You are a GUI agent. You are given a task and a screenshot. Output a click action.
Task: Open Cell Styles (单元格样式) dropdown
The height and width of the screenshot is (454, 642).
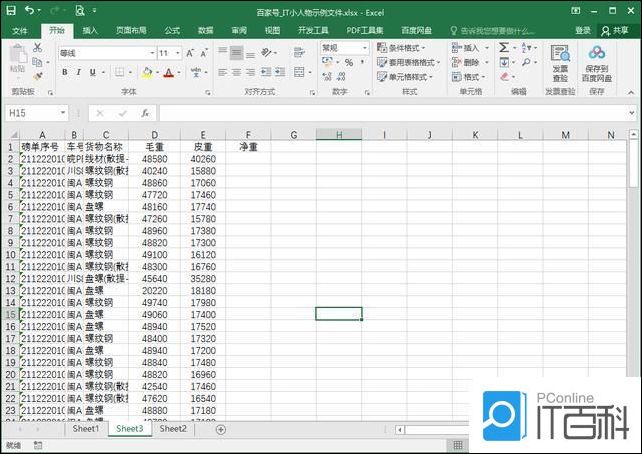405,77
